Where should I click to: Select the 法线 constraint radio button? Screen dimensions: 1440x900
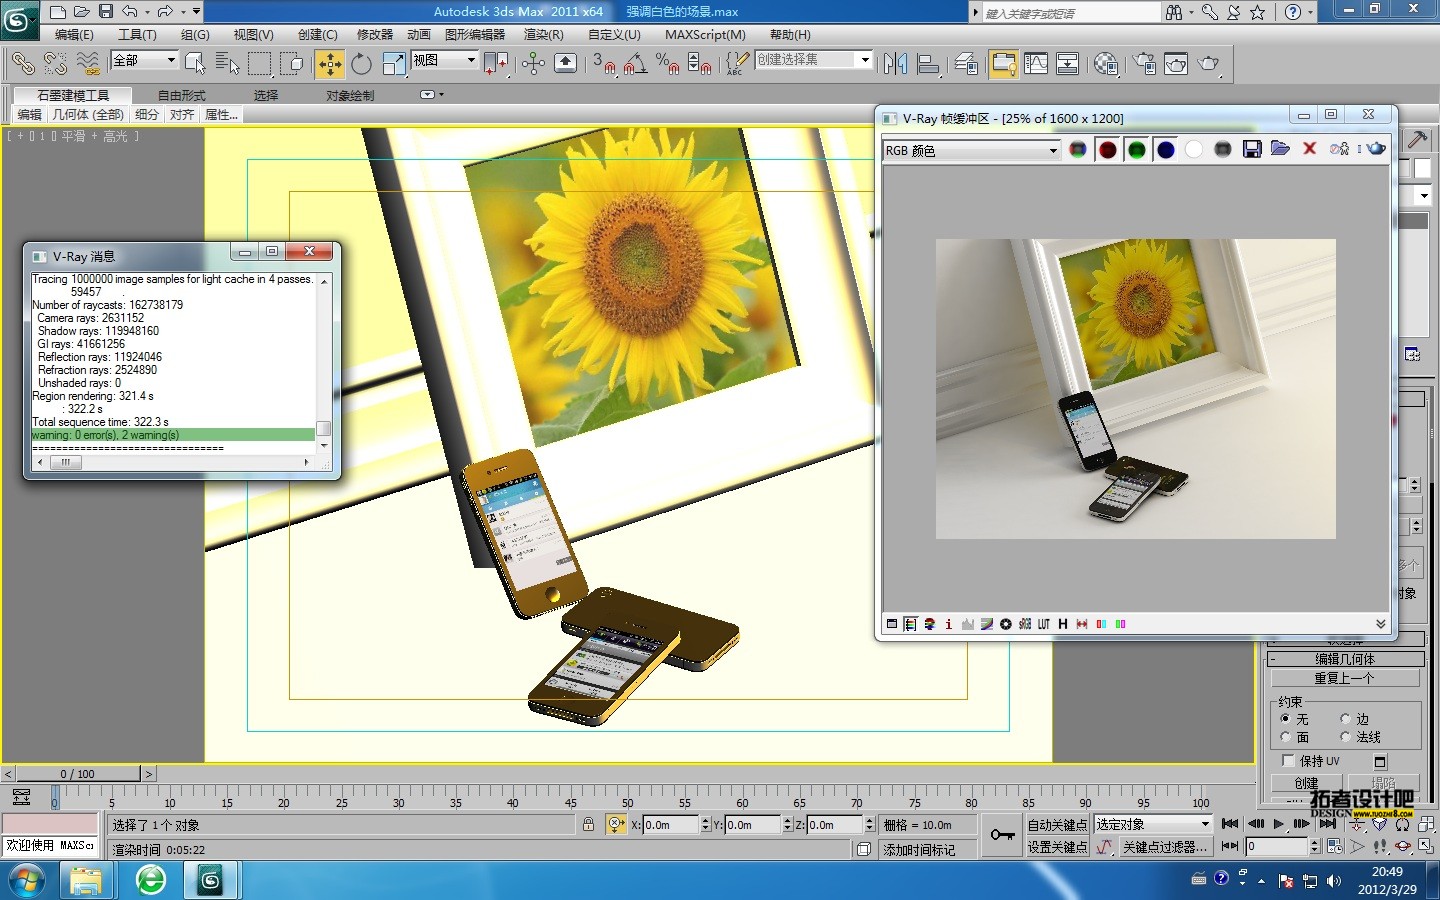(x=1345, y=737)
